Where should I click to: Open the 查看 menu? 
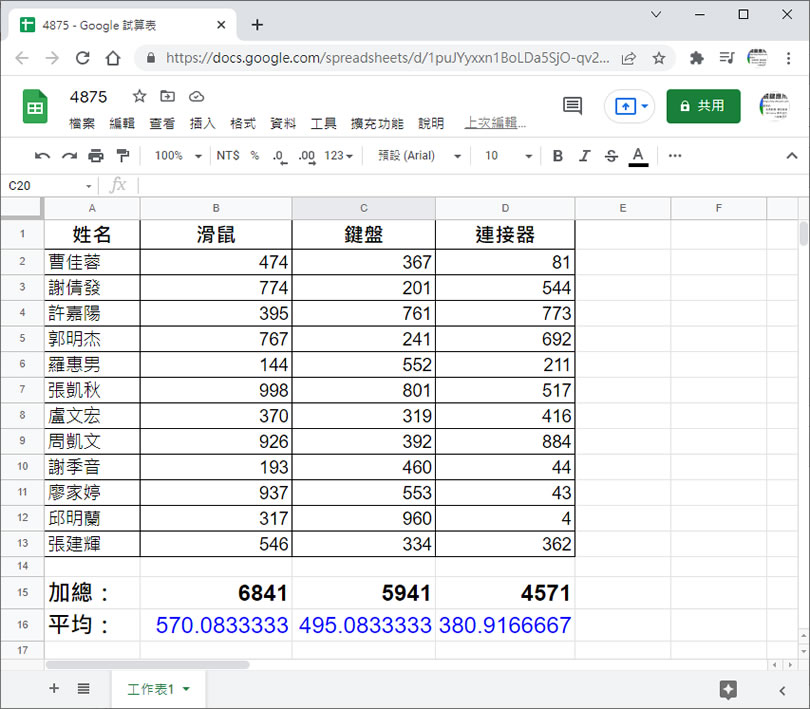coord(162,124)
